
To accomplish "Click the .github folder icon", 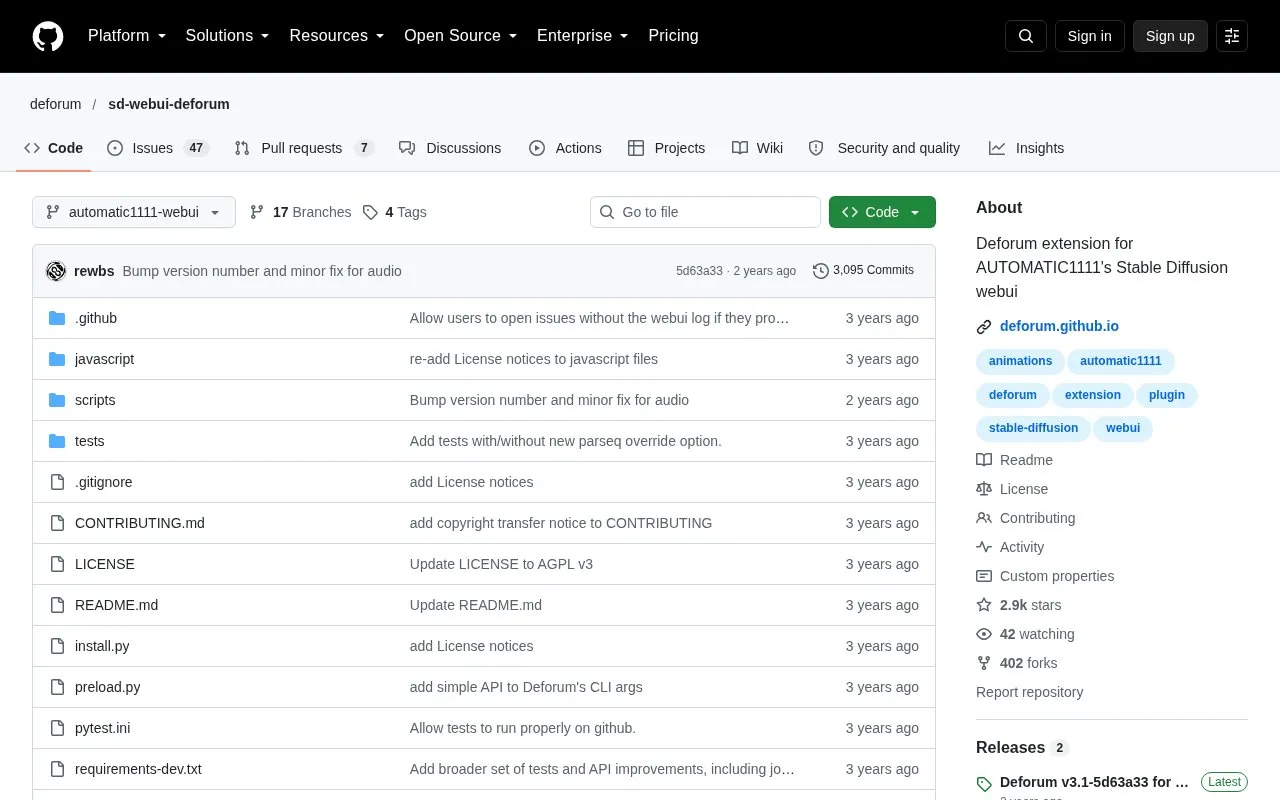I will pos(57,318).
